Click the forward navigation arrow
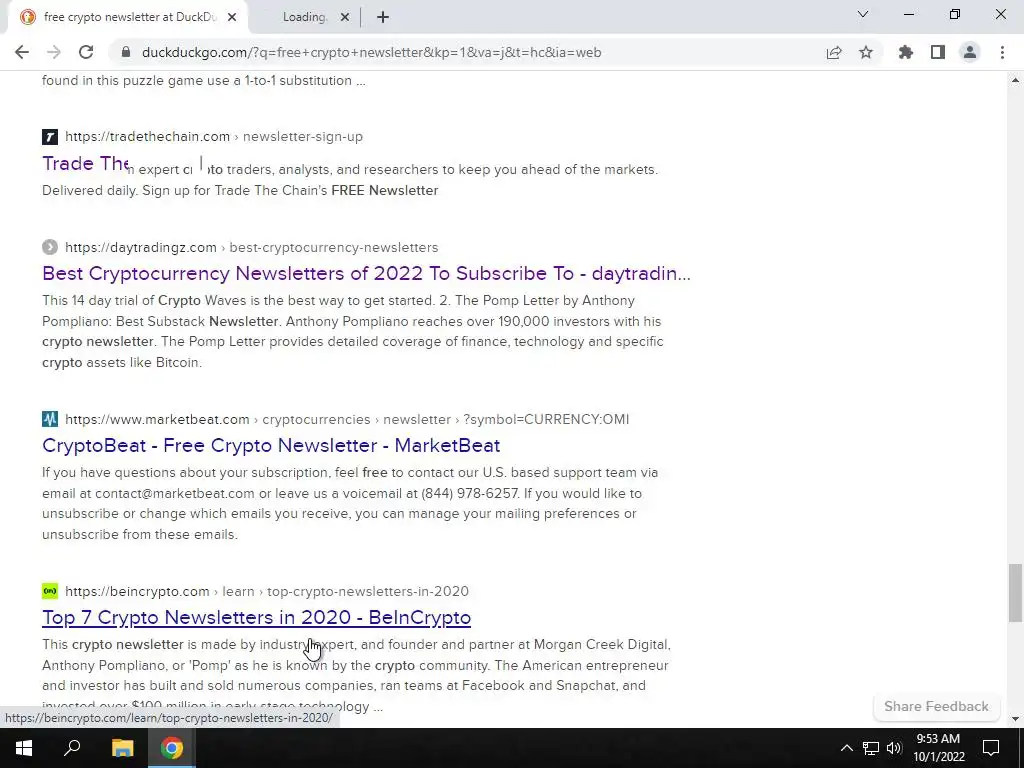The image size is (1024, 768). 54,52
